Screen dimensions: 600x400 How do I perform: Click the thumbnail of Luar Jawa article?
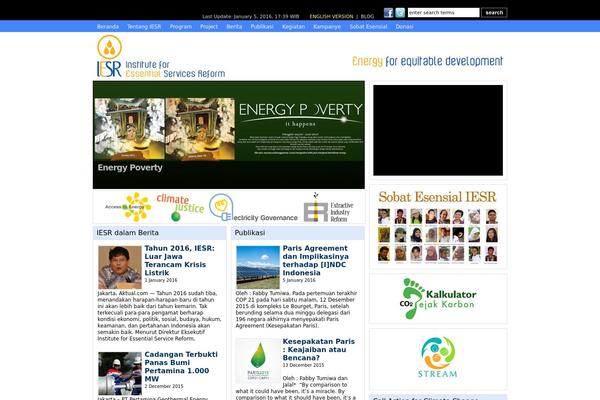point(120,267)
